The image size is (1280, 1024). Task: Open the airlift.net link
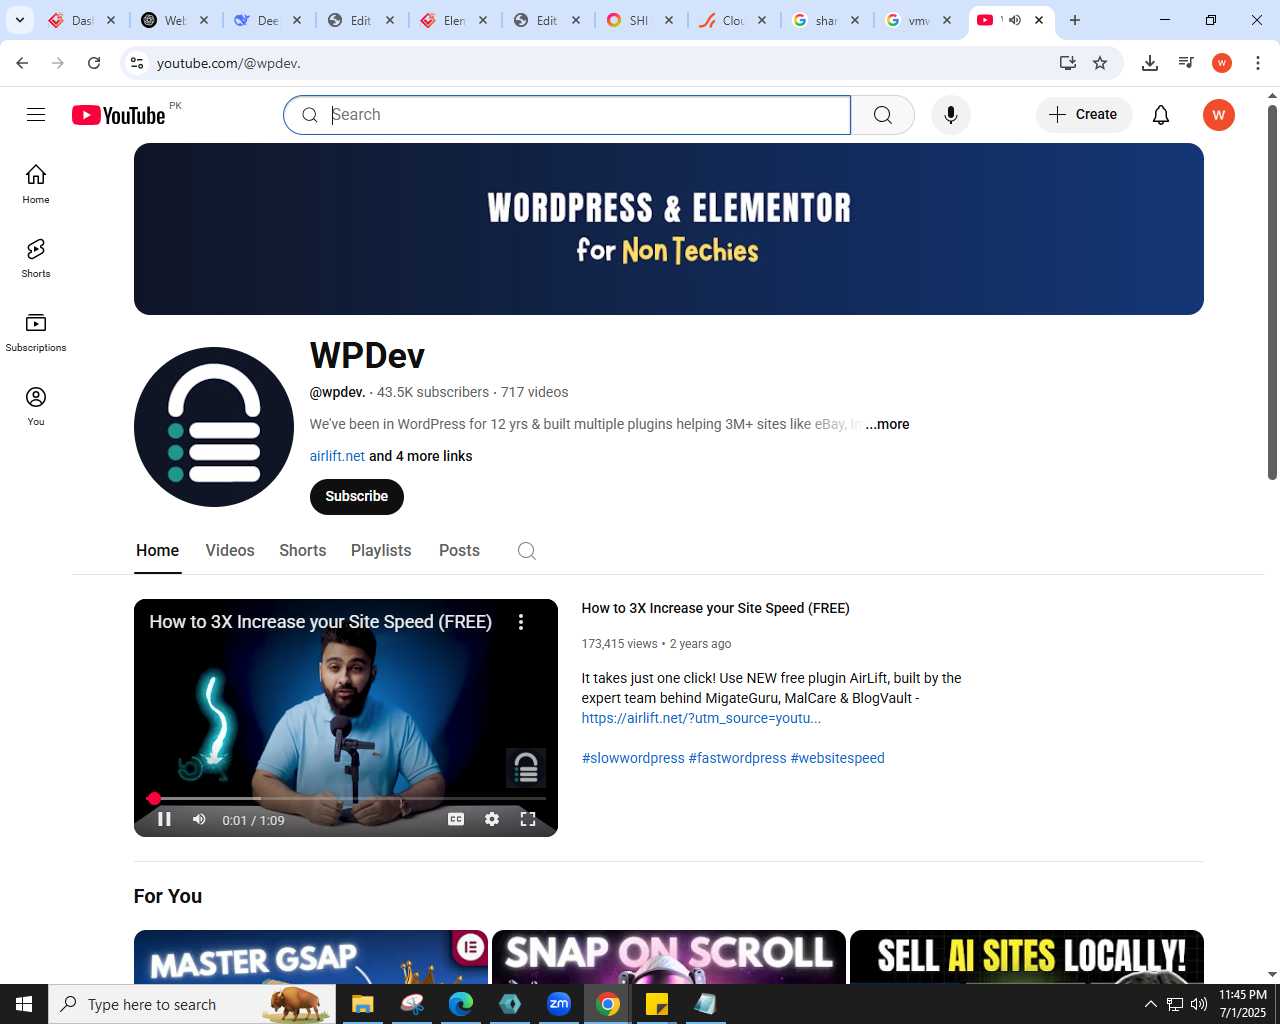[x=337, y=456]
